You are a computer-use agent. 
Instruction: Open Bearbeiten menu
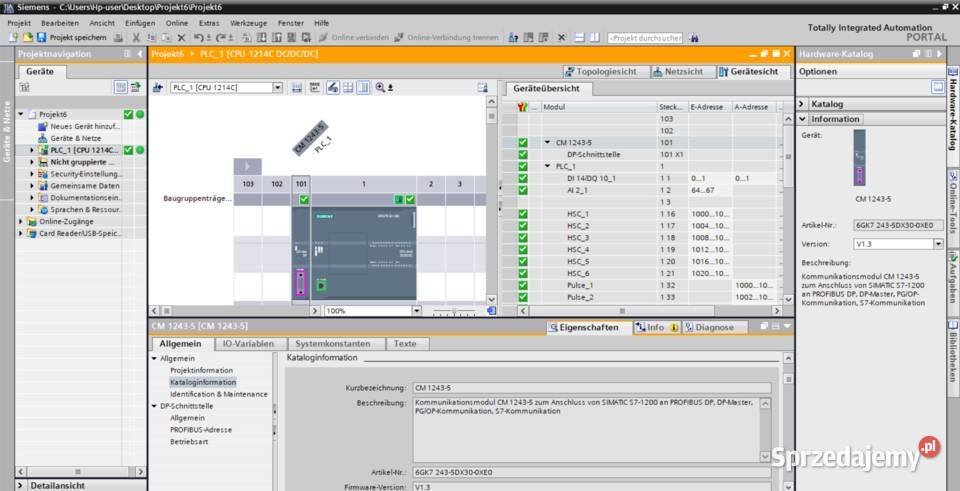click(x=60, y=23)
